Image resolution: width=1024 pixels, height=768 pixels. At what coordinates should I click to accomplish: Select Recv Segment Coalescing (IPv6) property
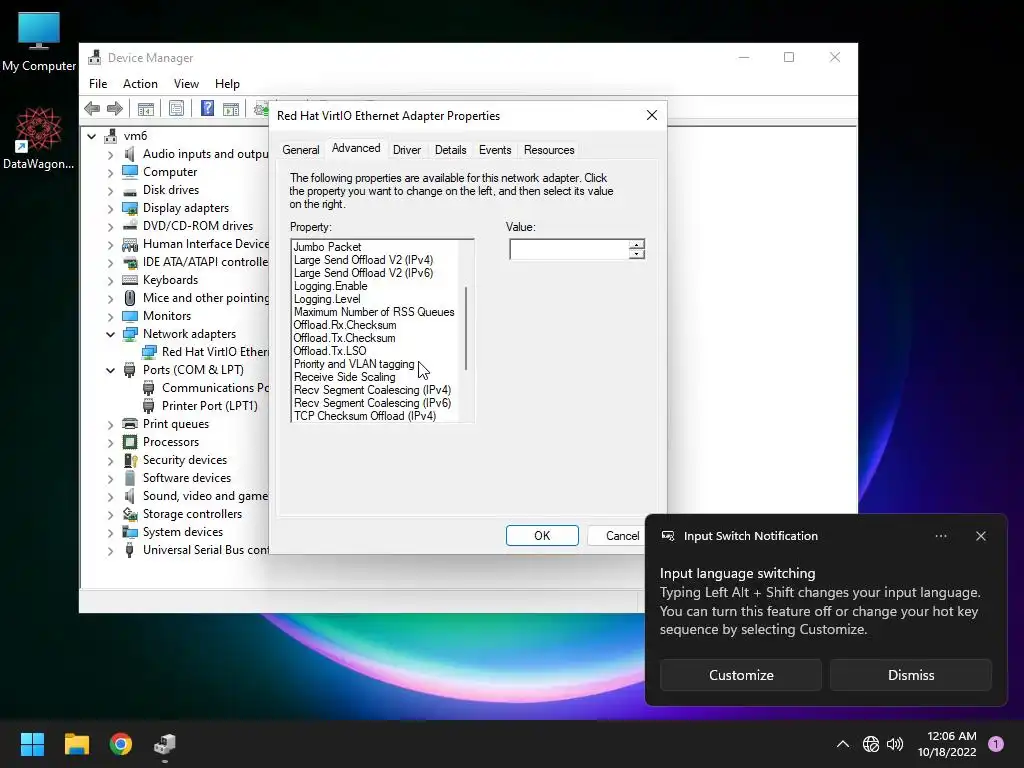click(x=372, y=403)
